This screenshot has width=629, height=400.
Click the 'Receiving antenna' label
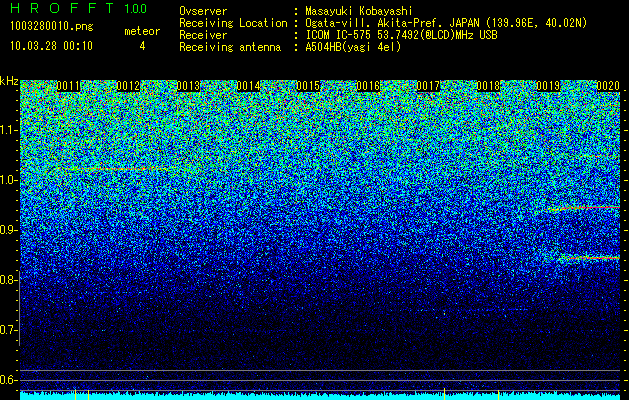point(230,47)
